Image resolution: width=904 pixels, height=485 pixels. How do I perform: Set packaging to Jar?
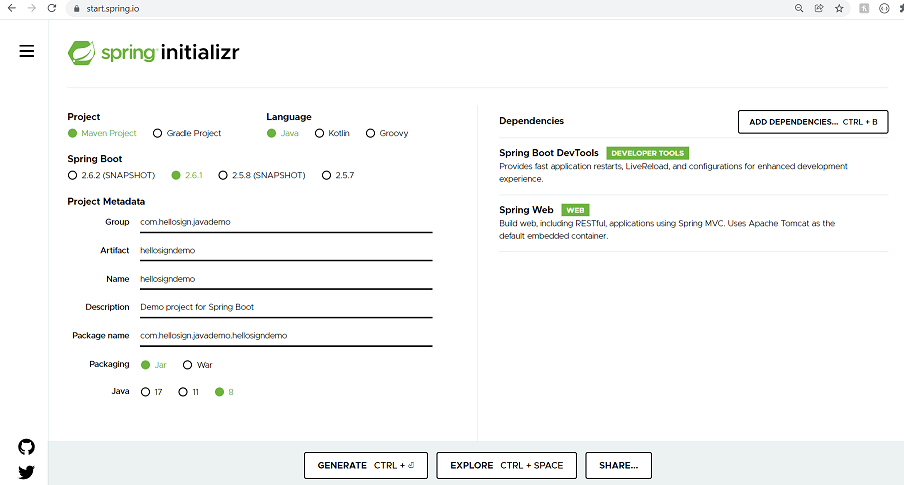[x=153, y=365]
